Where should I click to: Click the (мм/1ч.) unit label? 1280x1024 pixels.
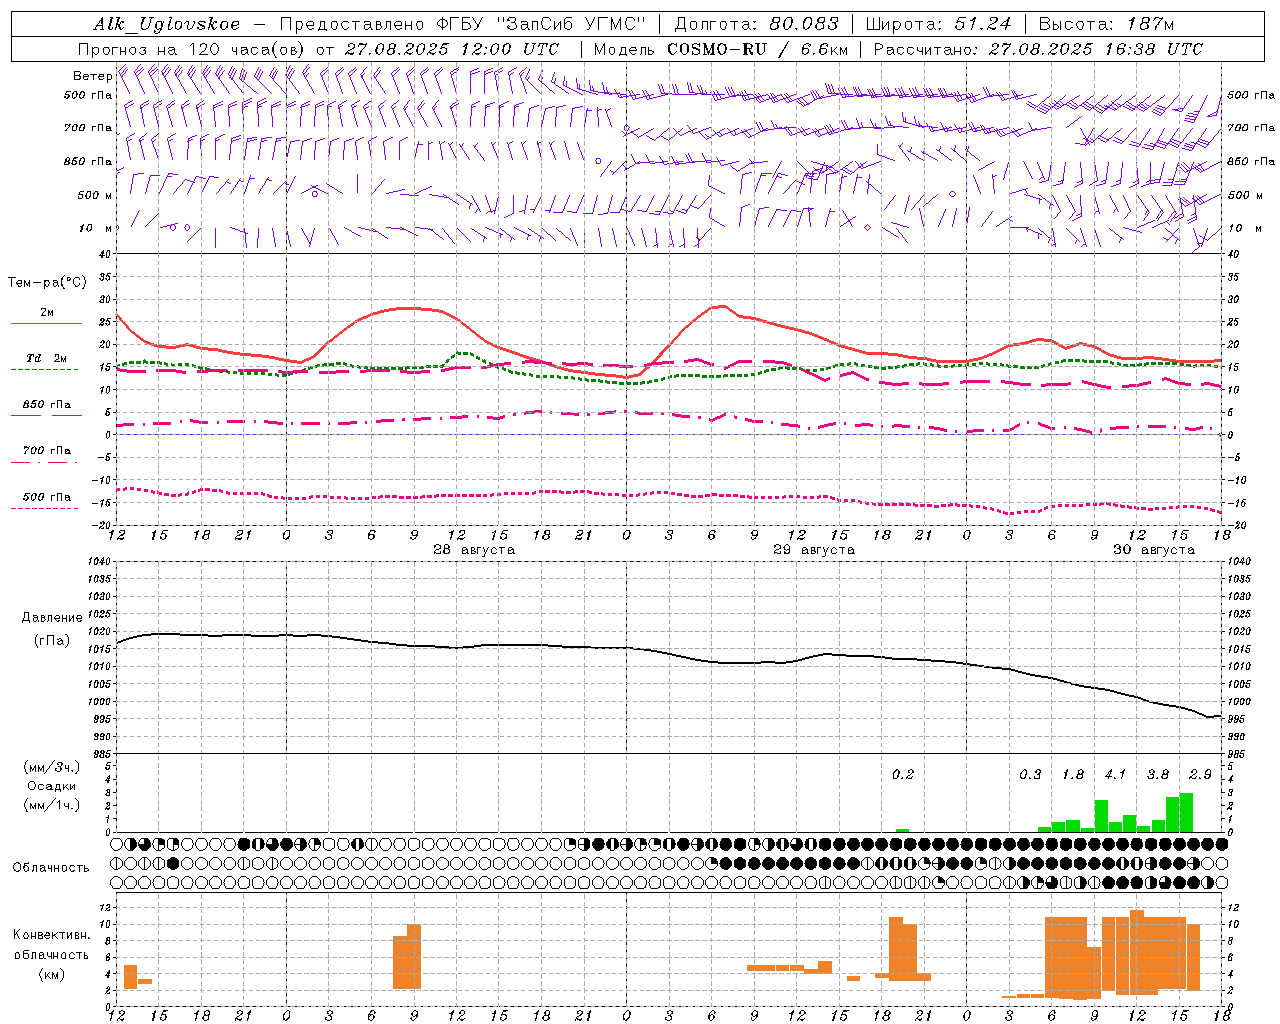(52, 805)
